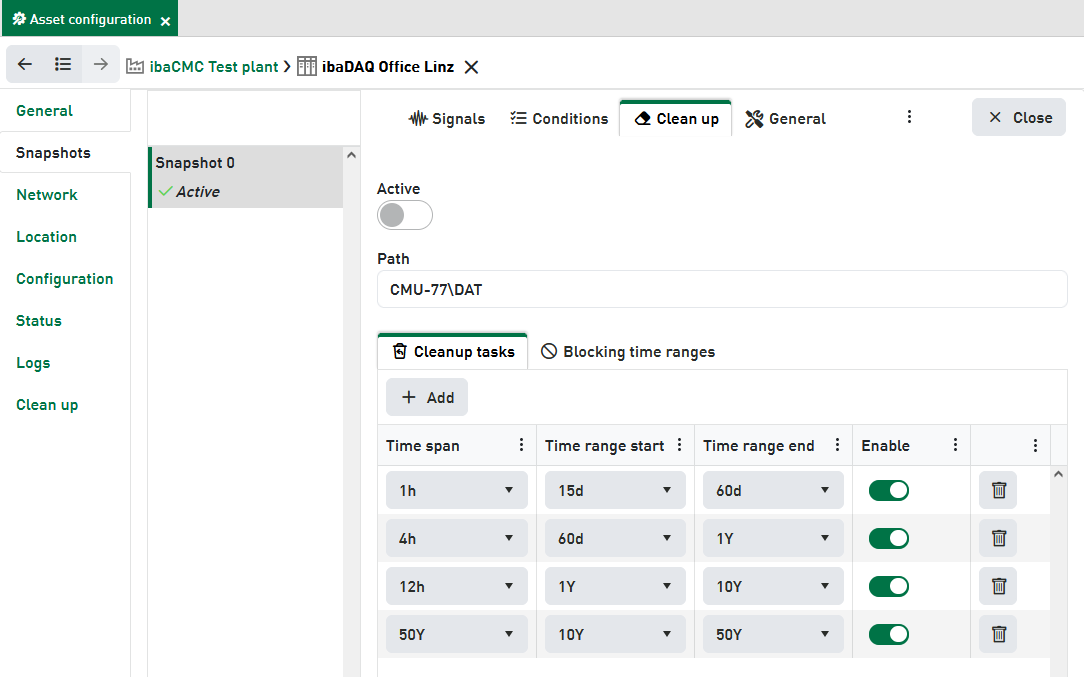The image size is (1084, 677).
Task: Click the Path input field
Action: point(722,290)
